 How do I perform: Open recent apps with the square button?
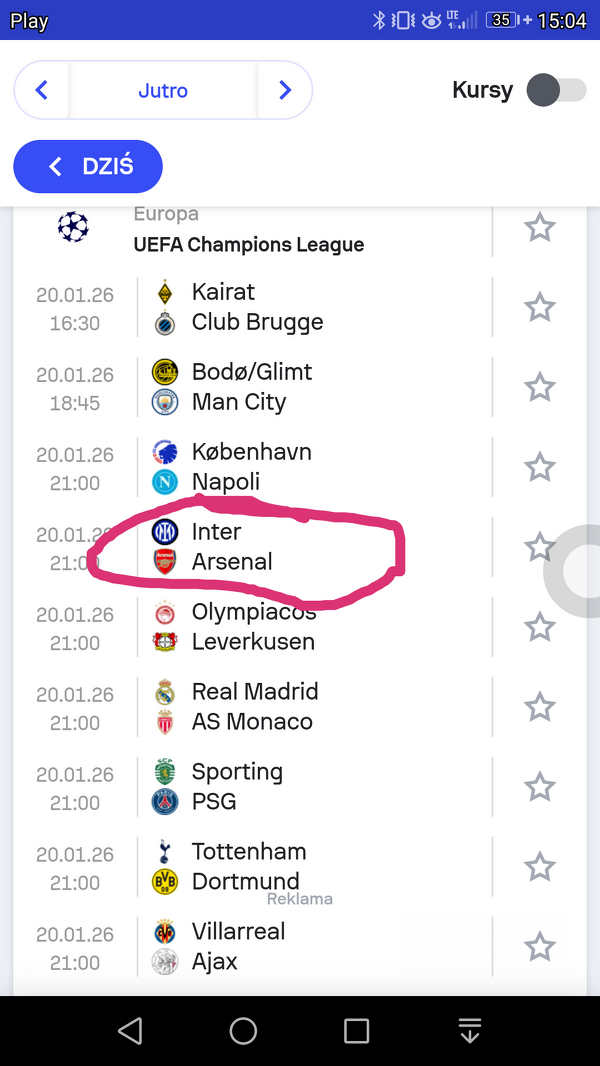pyautogui.click(x=356, y=1031)
